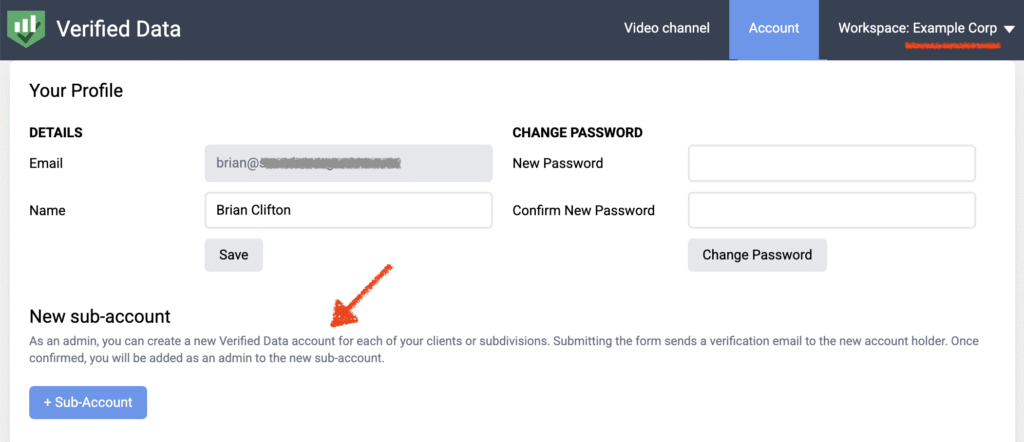This screenshot has height=442, width=1024.
Task: Create a new account with + Sub-Account
Action: tap(88, 402)
